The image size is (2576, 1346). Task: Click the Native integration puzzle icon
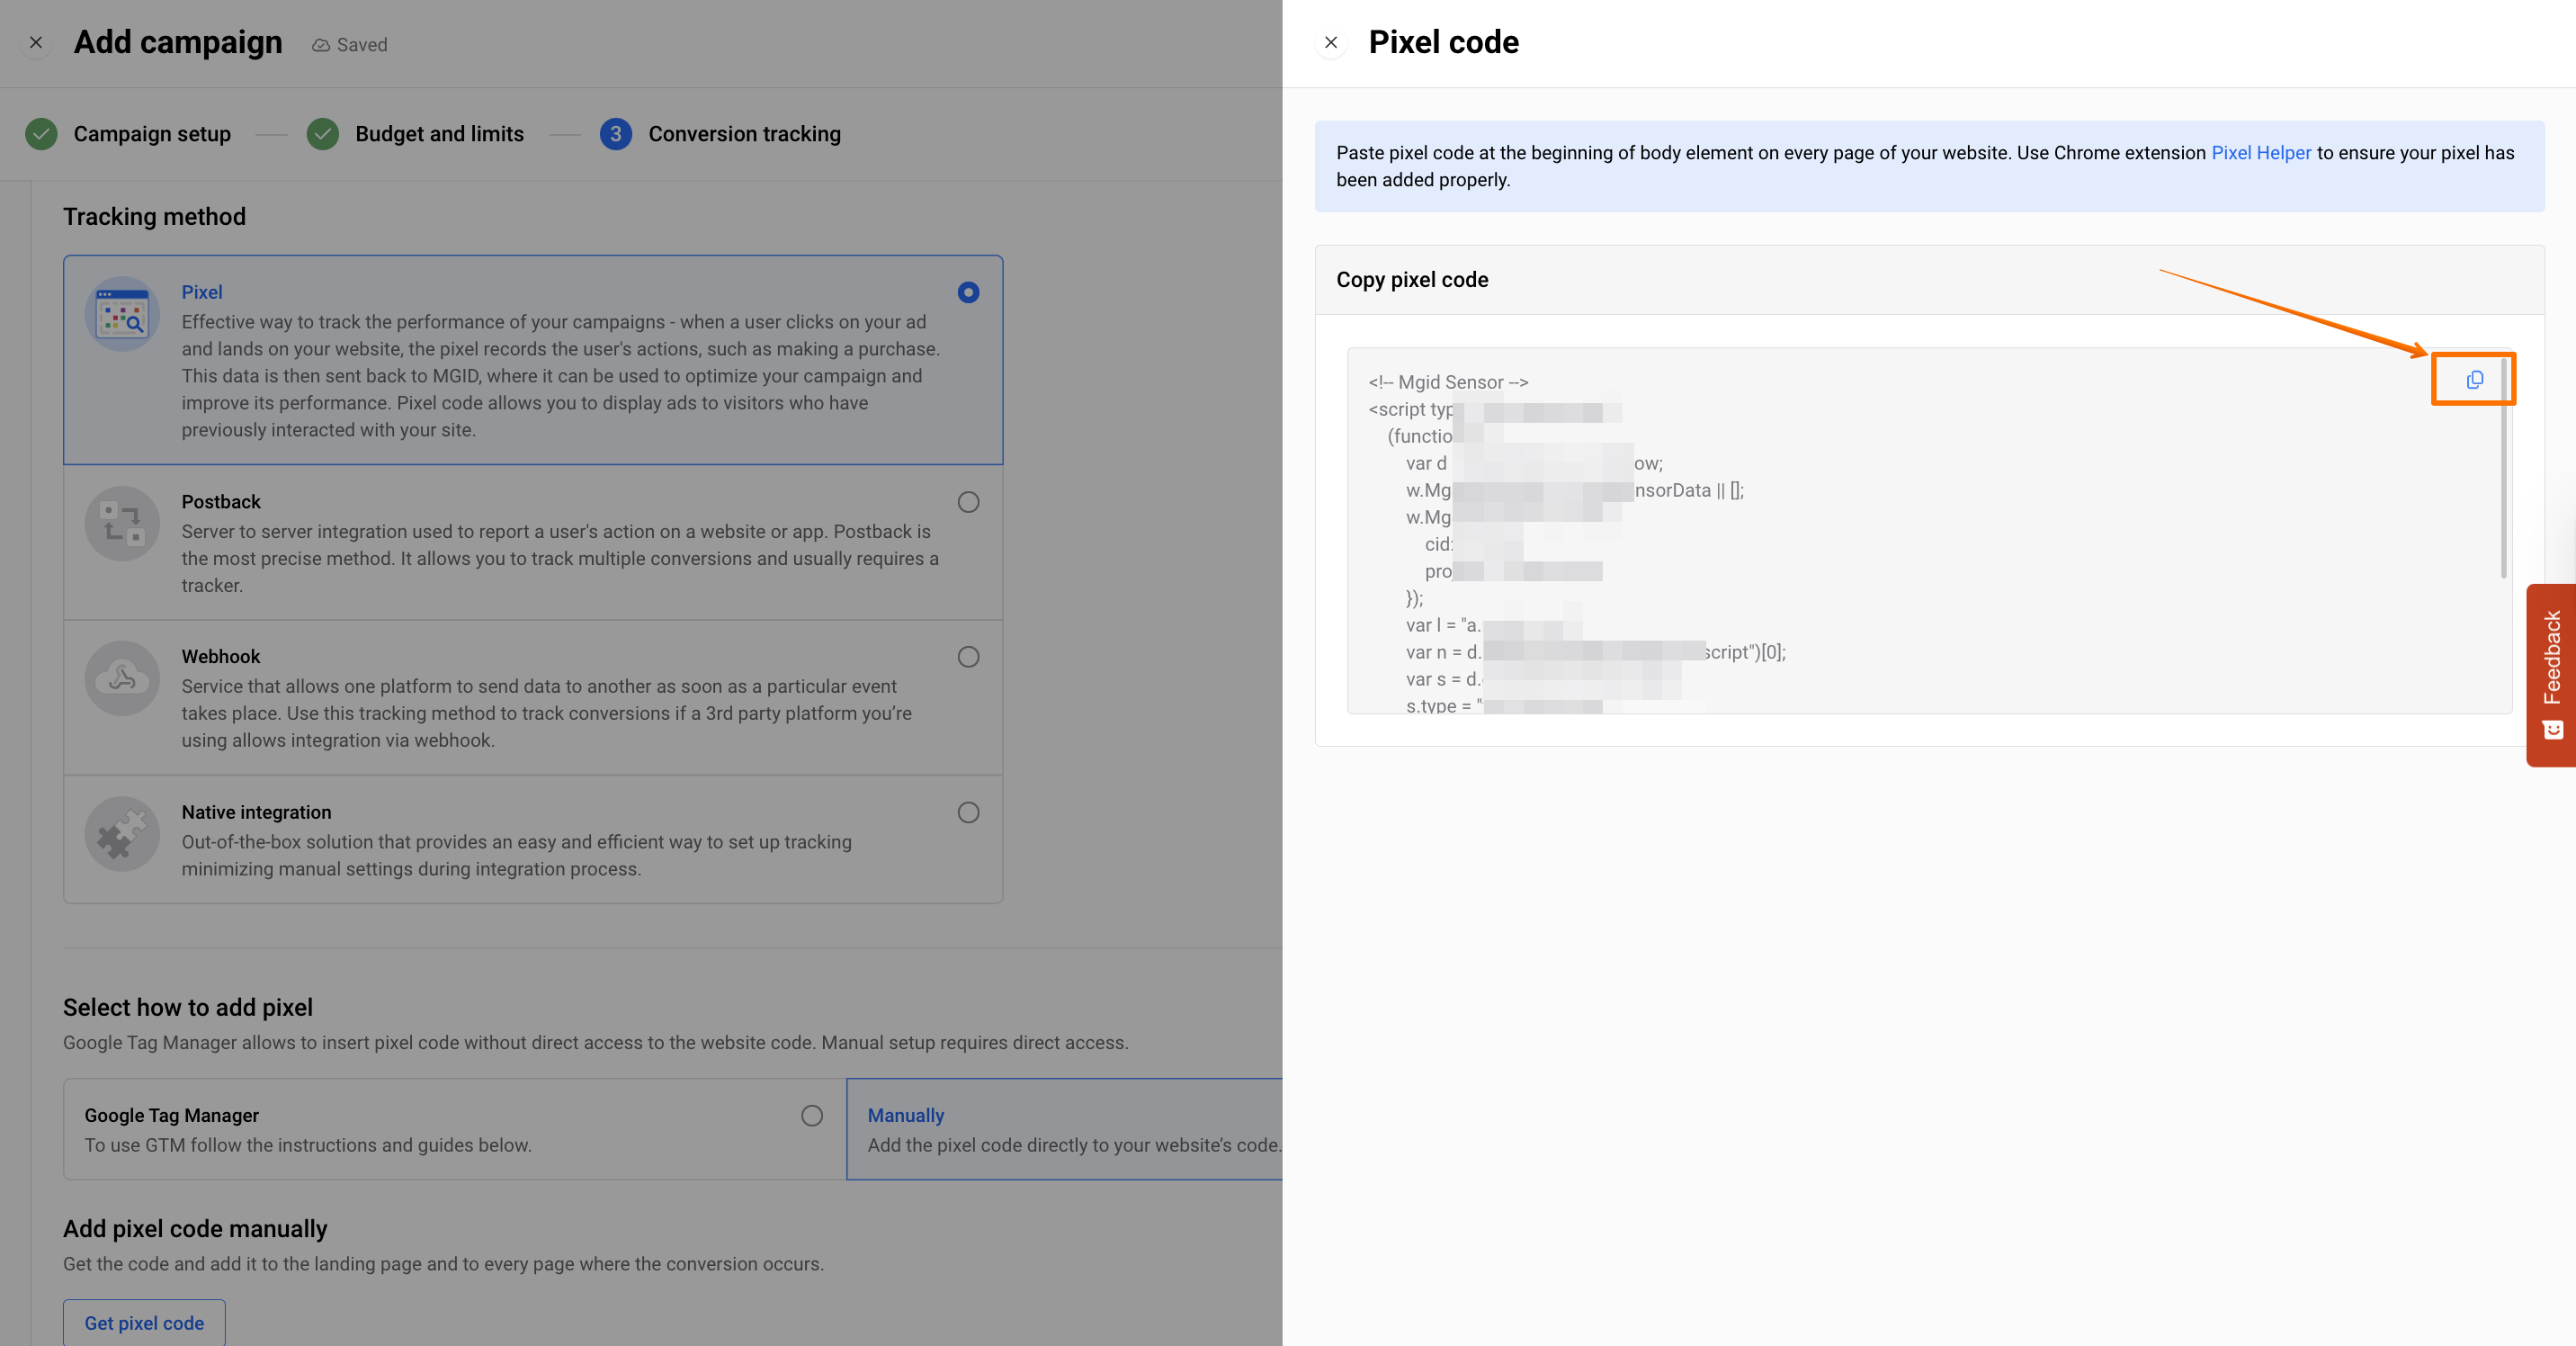[122, 833]
